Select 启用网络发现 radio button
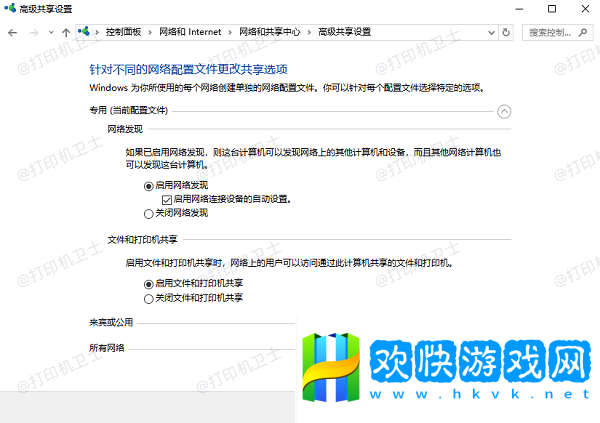The image size is (600, 423). [x=148, y=186]
